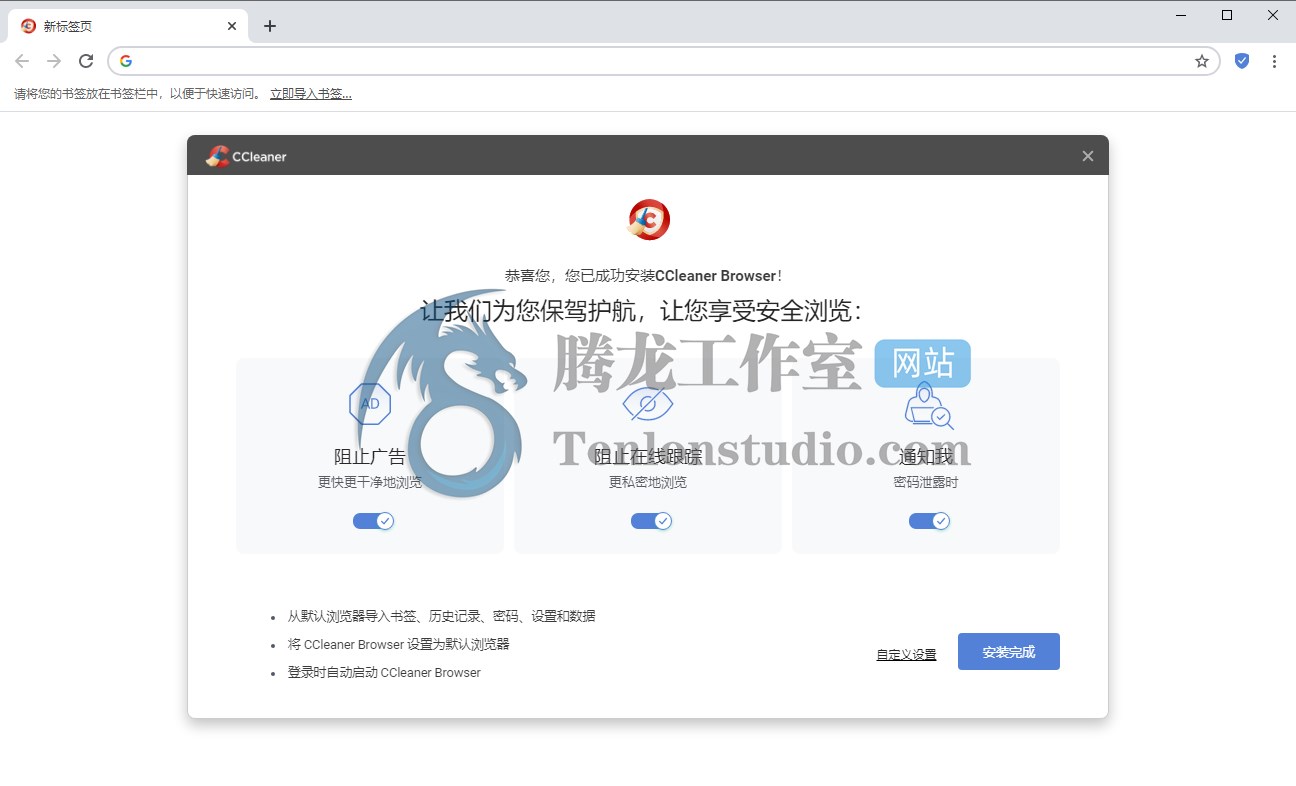Maximize the browser window
1296x786 pixels.
(x=1227, y=15)
